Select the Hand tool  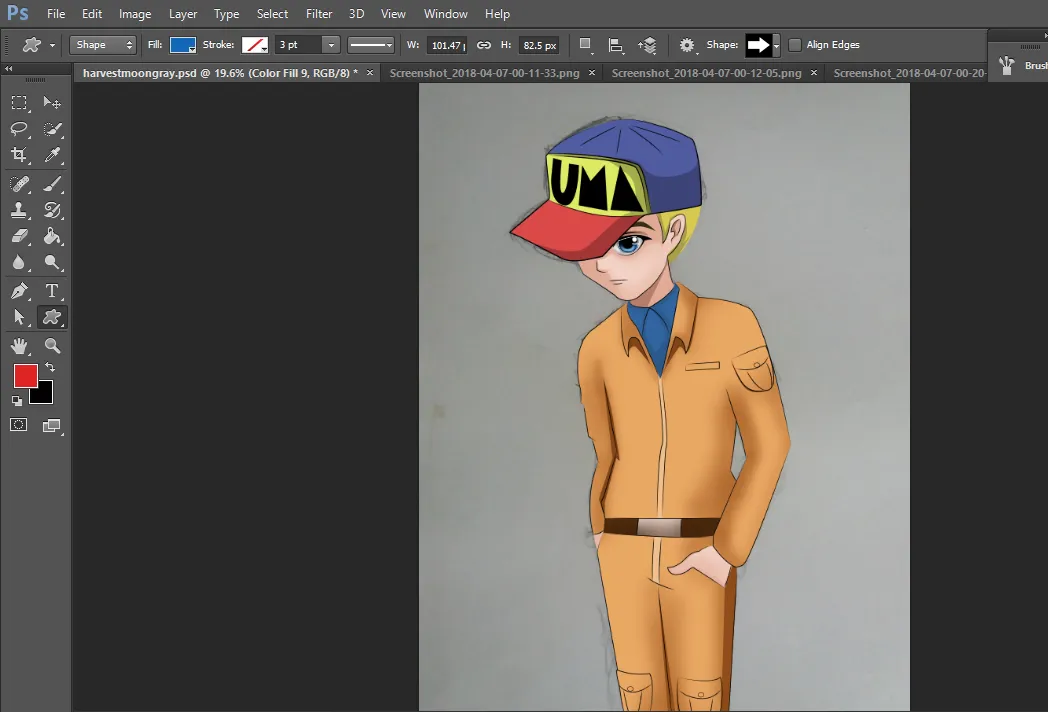pos(19,346)
